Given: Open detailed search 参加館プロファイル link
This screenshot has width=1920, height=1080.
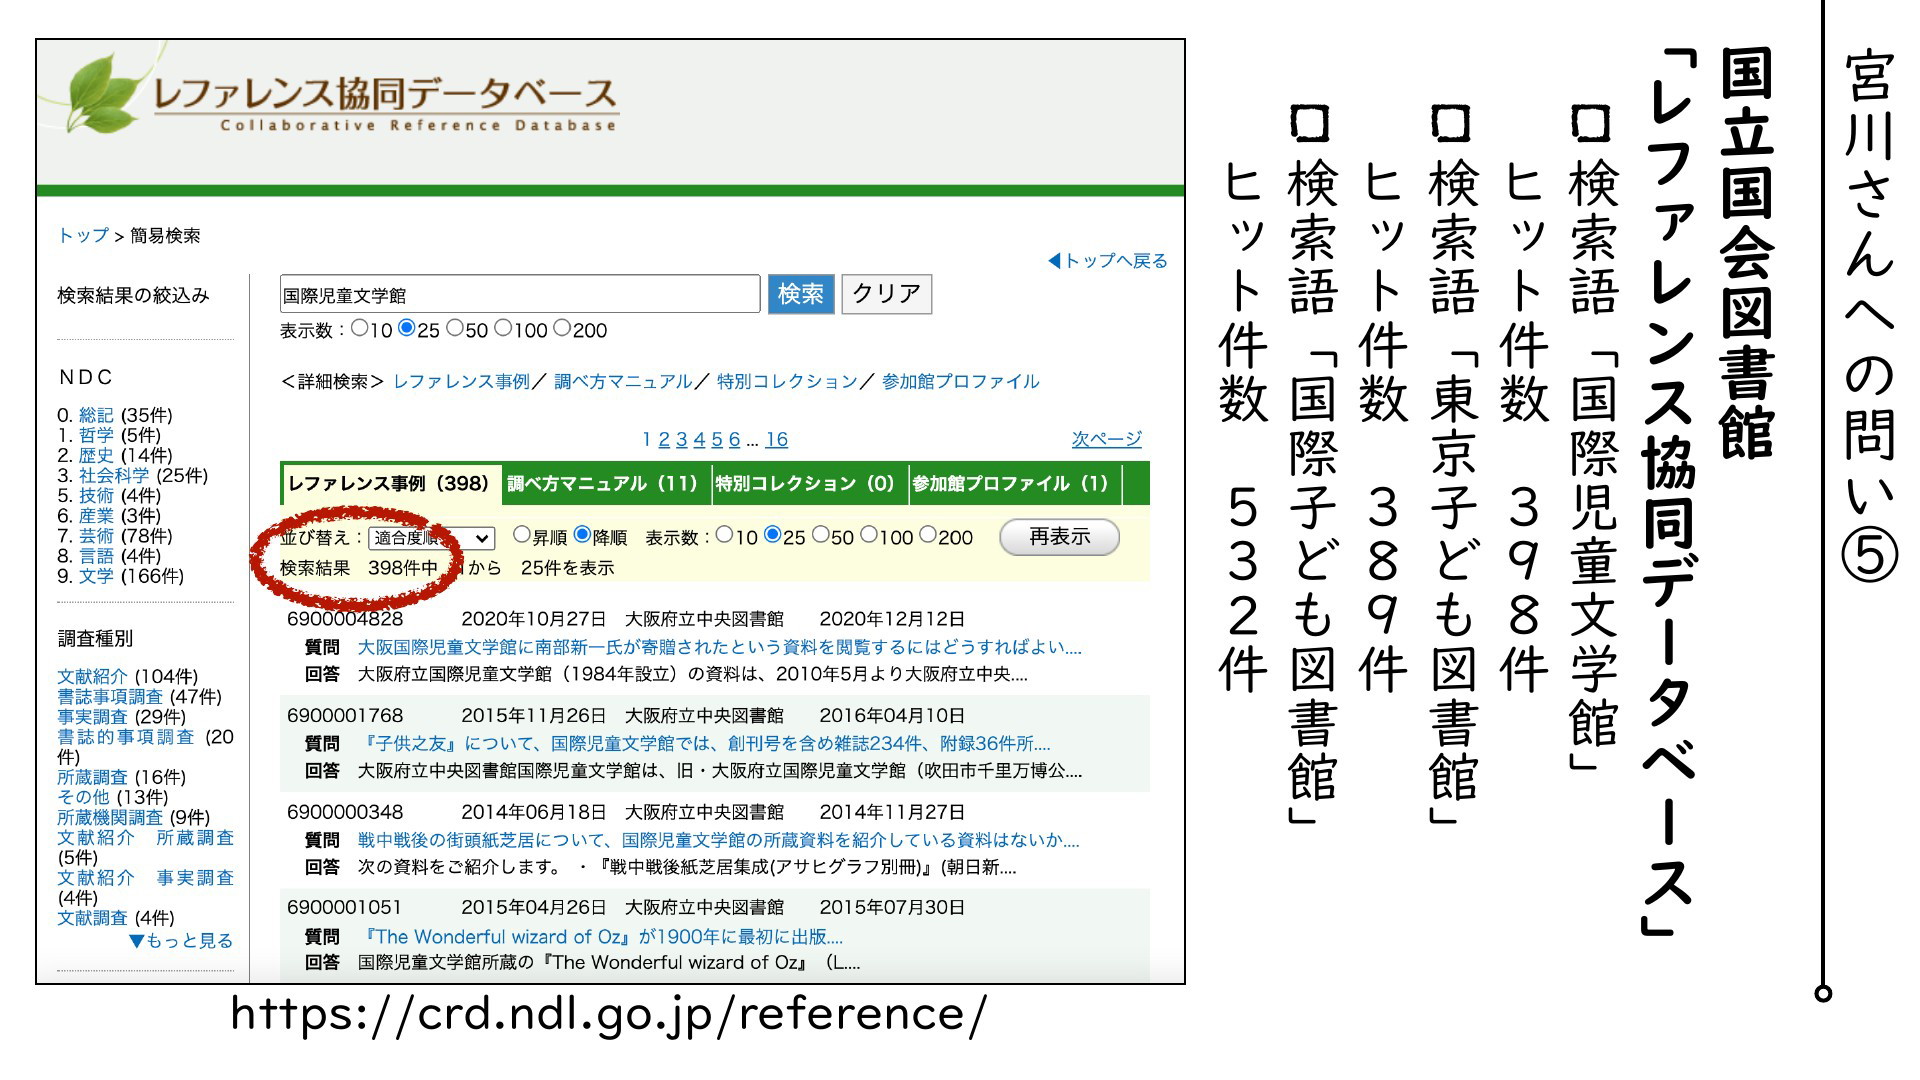Looking at the screenshot, I should (x=960, y=382).
